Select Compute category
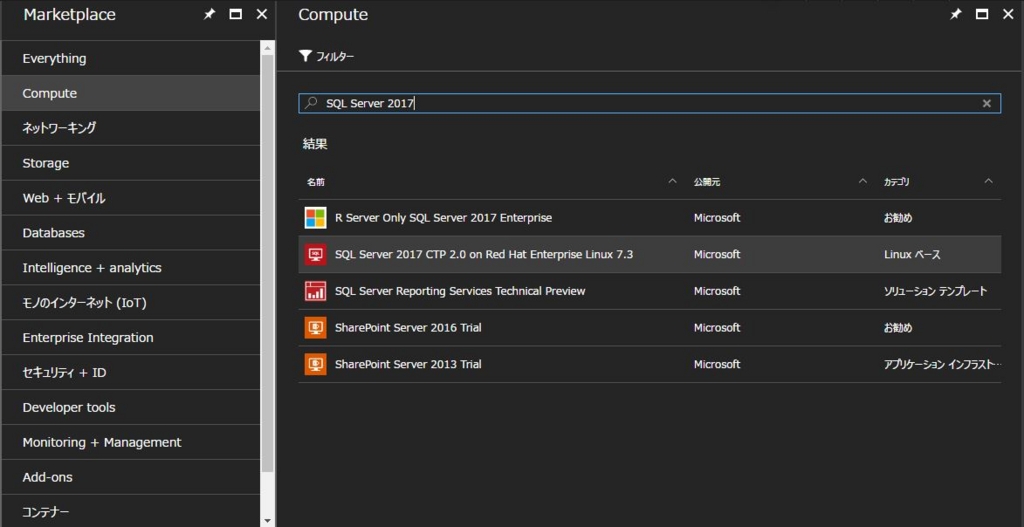This screenshot has height=527, width=1024. tap(131, 93)
